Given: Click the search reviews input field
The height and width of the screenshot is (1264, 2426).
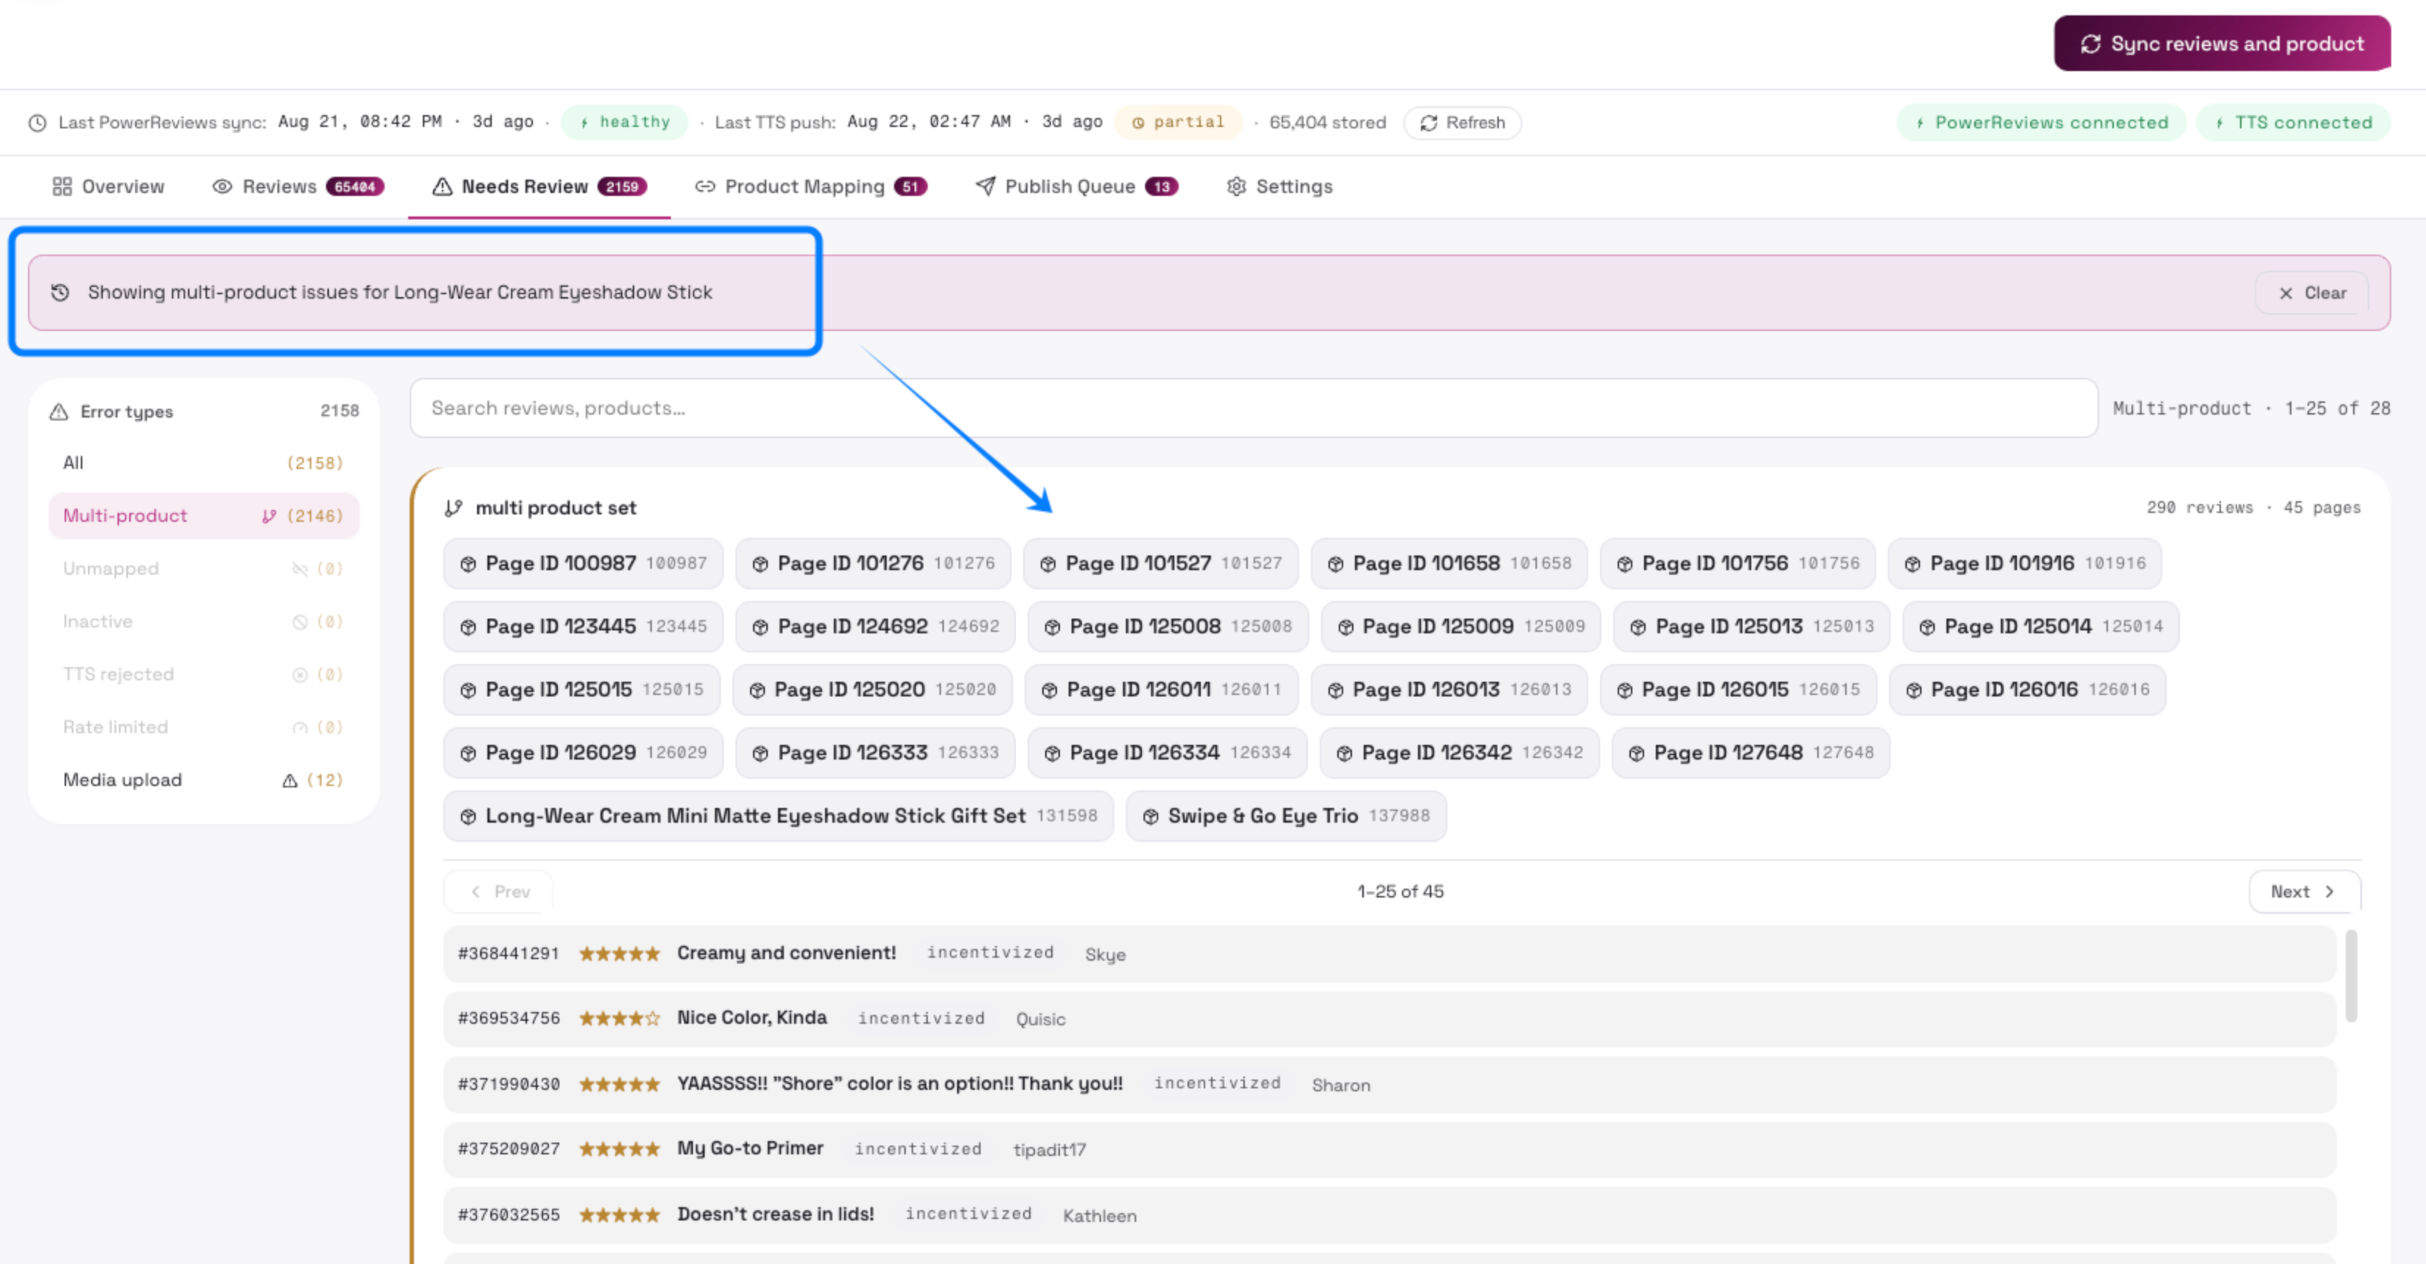Looking at the screenshot, I should pyautogui.click(x=1253, y=408).
